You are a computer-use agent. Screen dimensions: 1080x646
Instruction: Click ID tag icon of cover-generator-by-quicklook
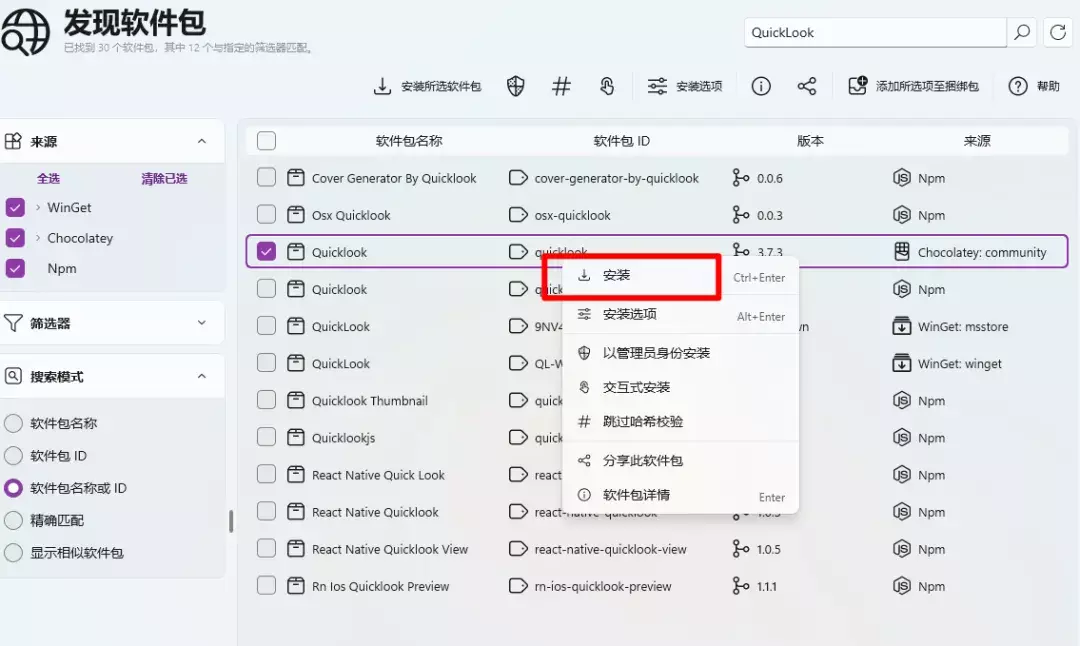tap(518, 178)
